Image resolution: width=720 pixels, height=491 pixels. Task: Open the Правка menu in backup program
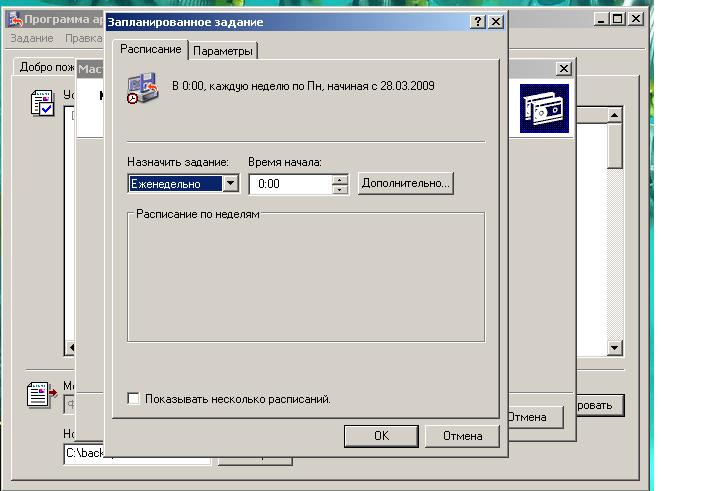click(x=84, y=38)
